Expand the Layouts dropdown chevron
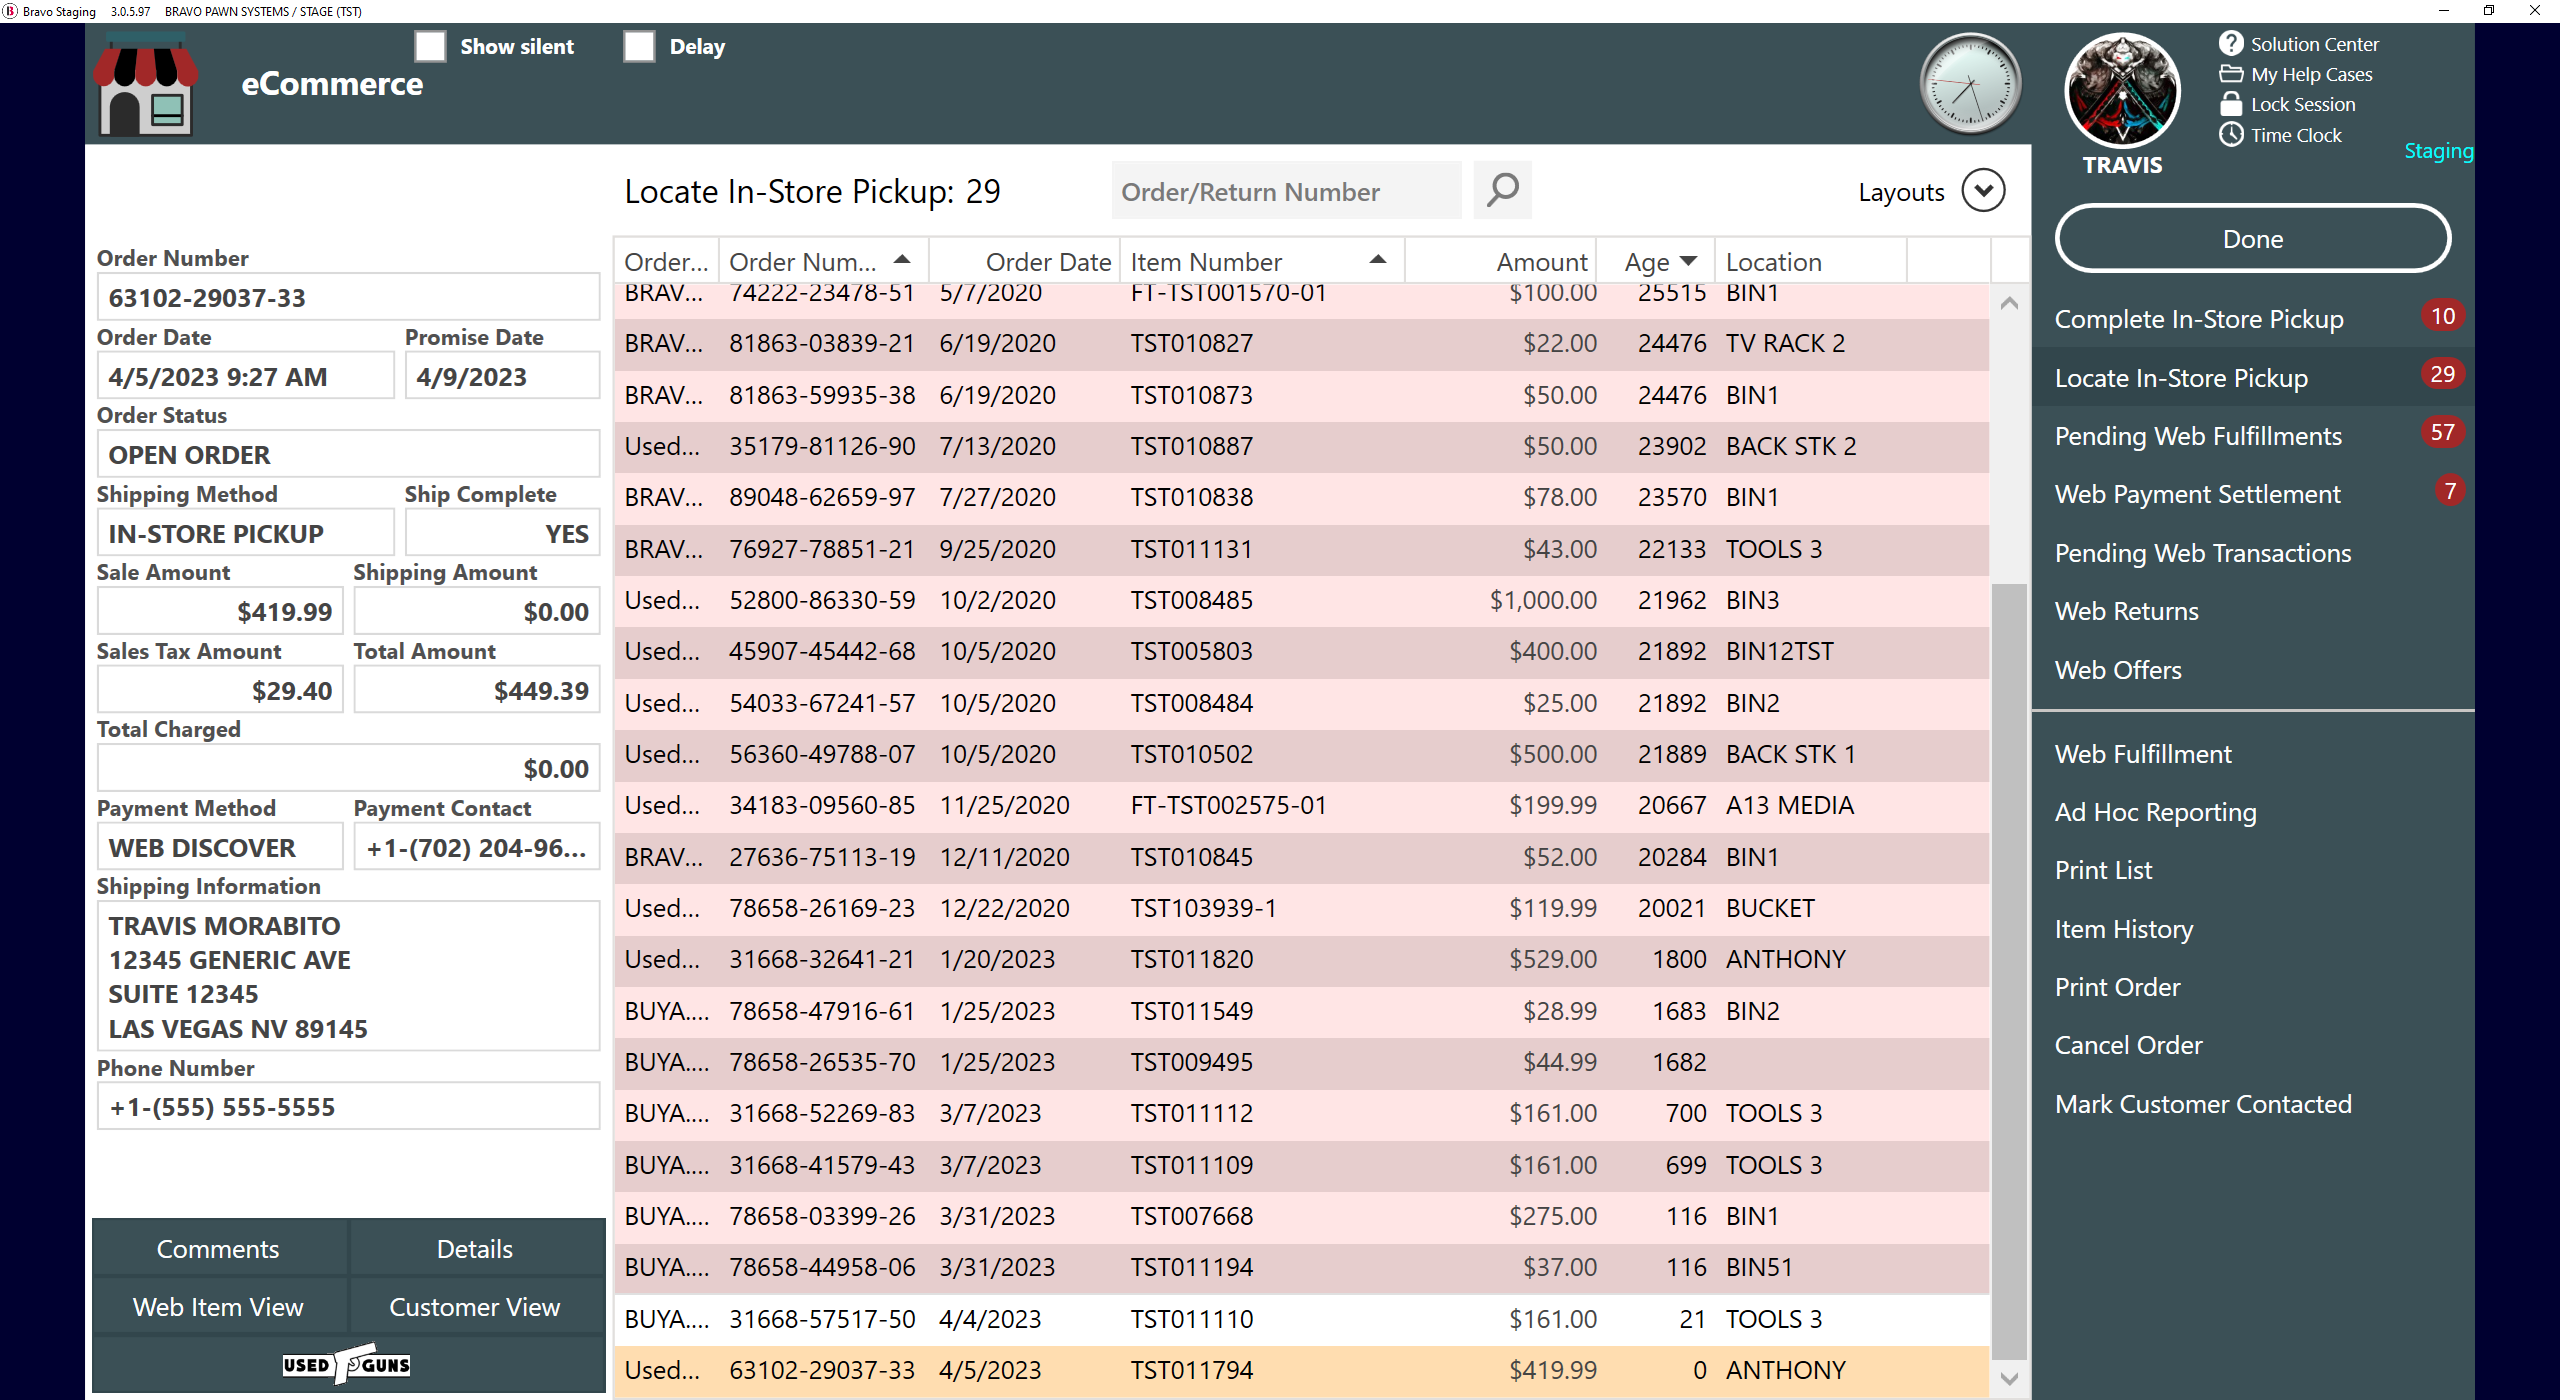 pos(1983,190)
